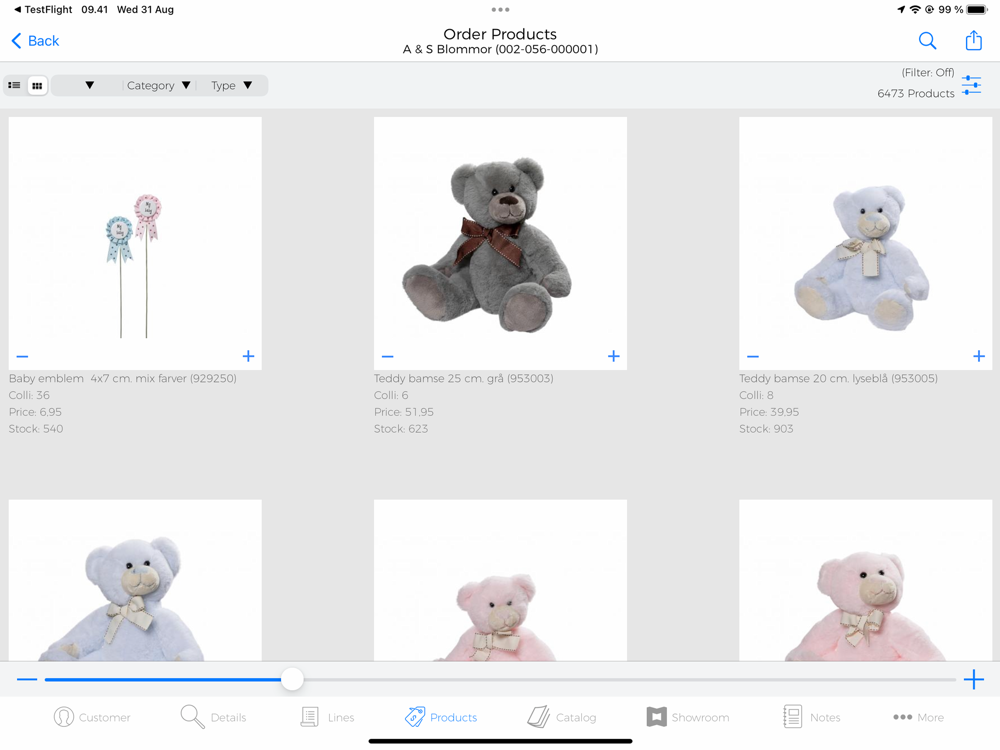
Task: Click the thumbnail size slider knob
Action: point(292,679)
